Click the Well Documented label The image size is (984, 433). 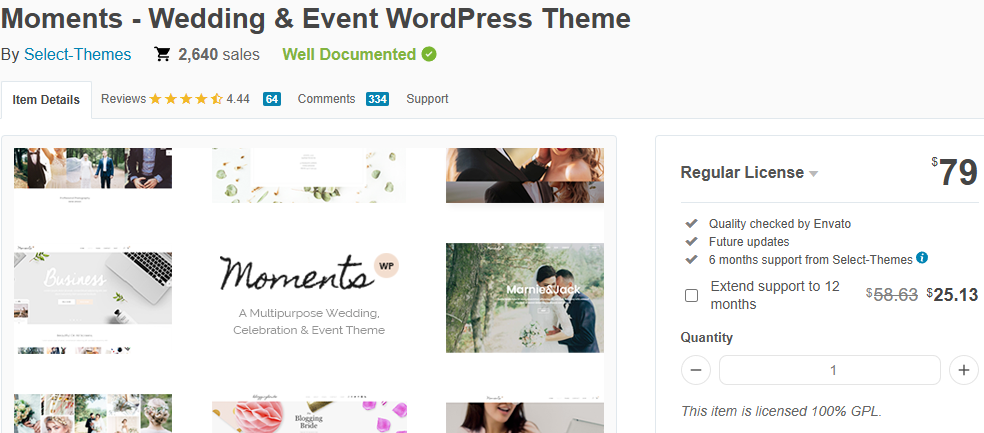tap(349, 55)
